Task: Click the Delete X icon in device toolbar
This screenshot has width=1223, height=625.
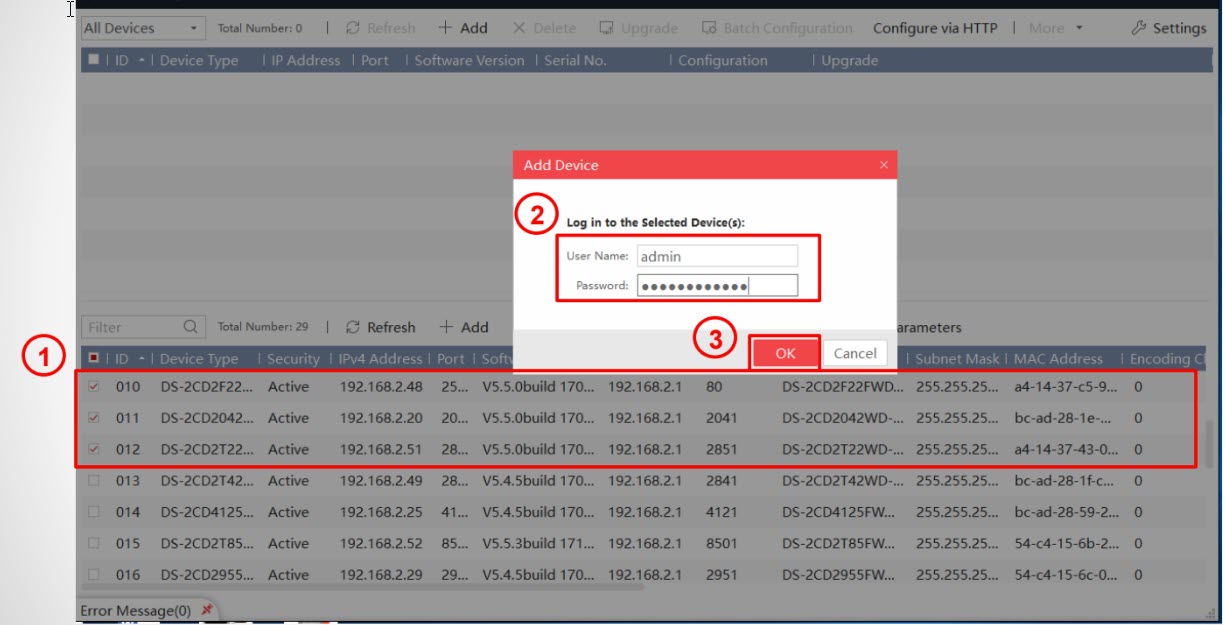Action: [x=518, y=28]
